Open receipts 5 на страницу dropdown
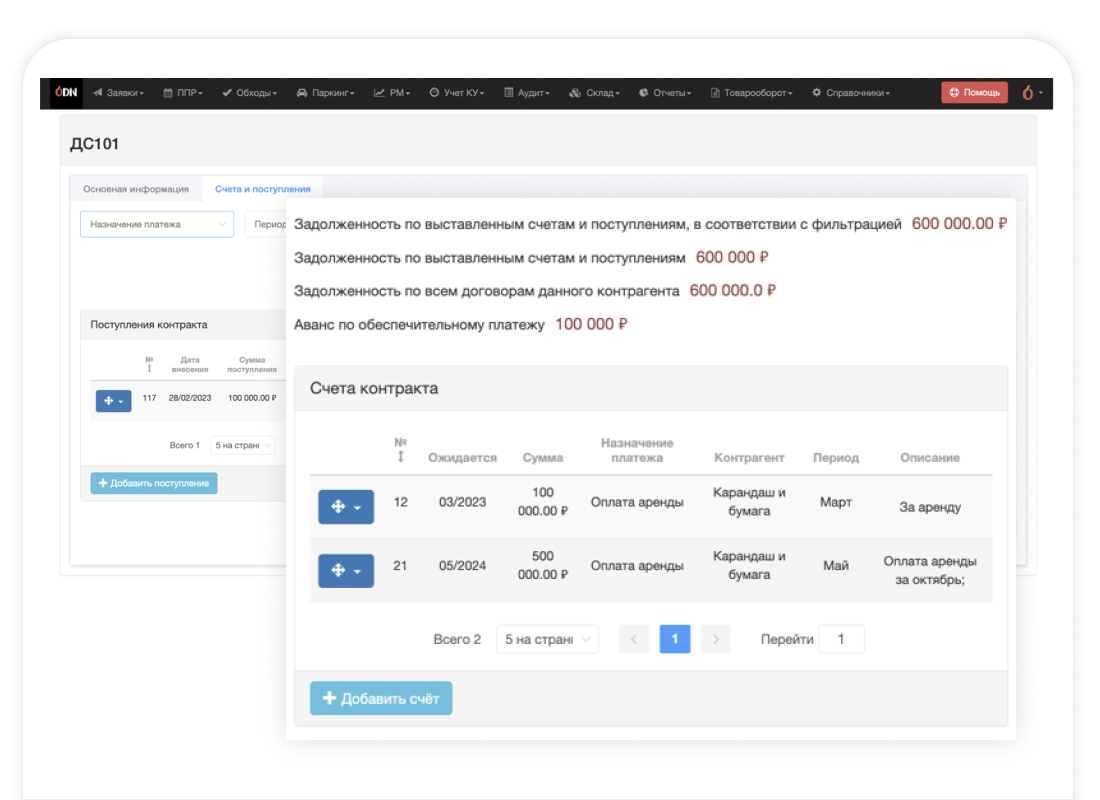This screenshot has width=1100, height=800. tap(242, 445)
